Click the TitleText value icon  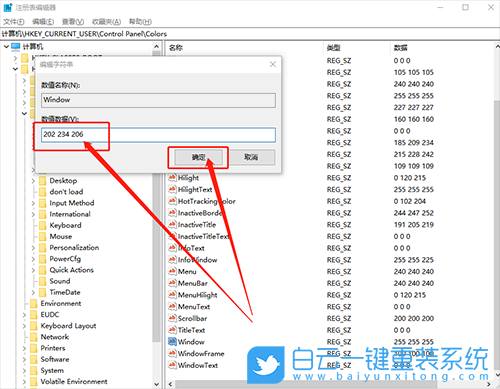click(172, 330)
